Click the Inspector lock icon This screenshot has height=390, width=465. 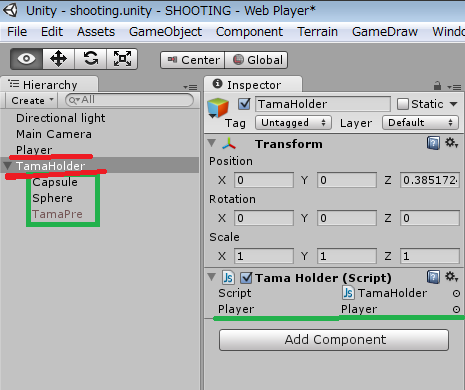pyautogui.click(x=437, y=86)
